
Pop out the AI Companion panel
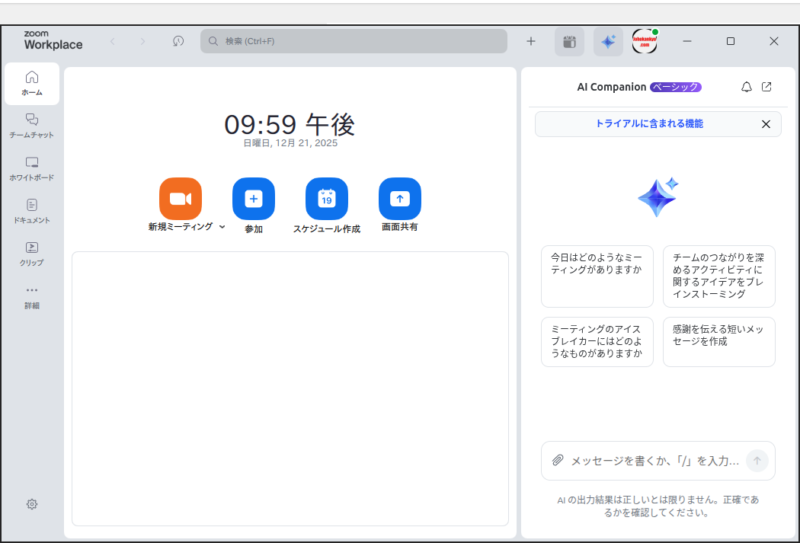(x=767, y=87)
